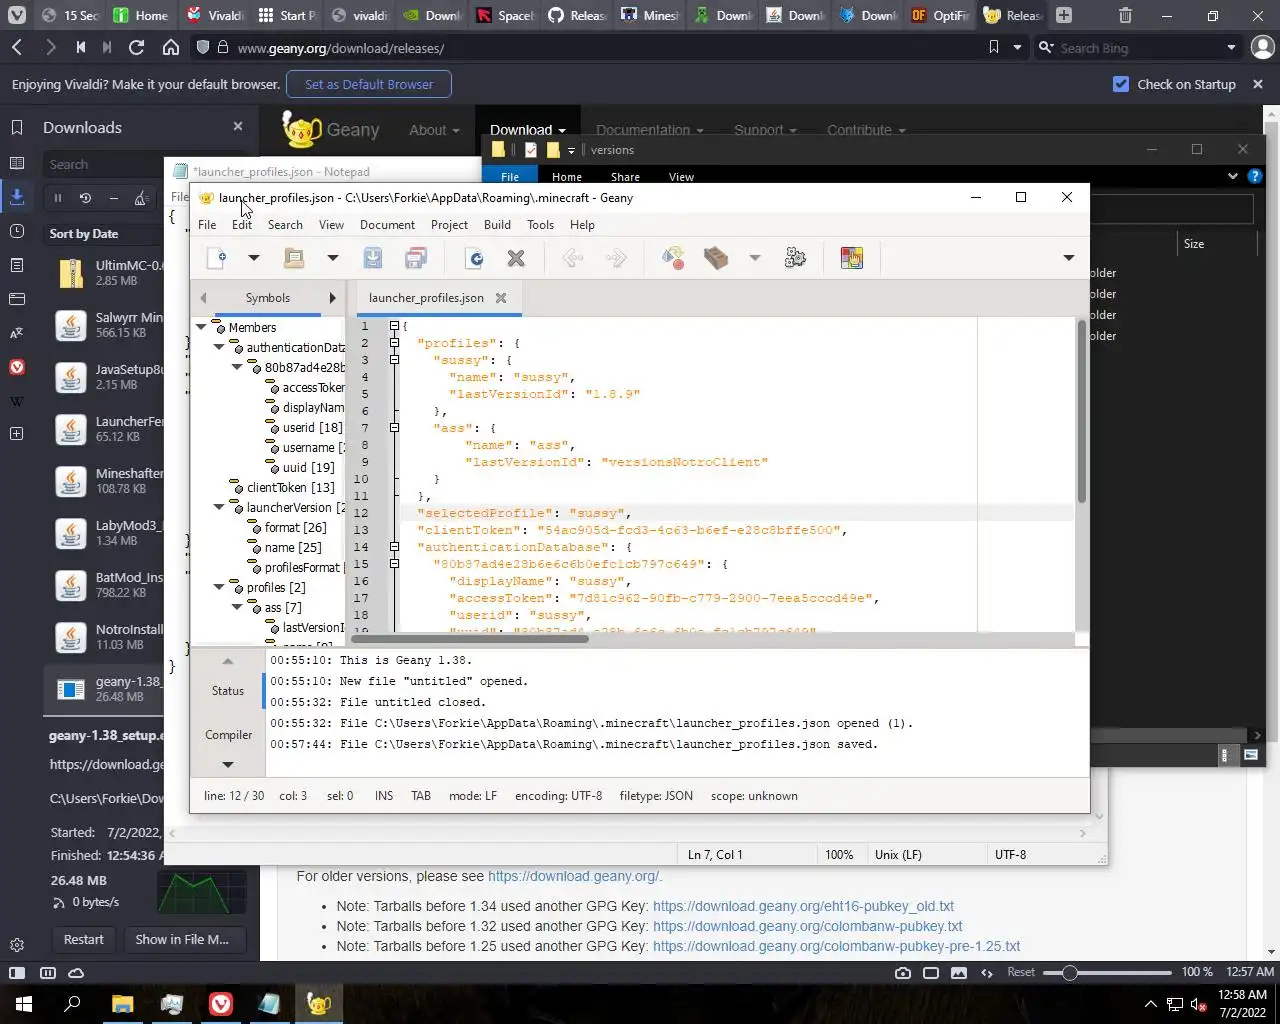Click the Reset zoom button in status bar
Viewport: 1280px width, 1024px height.
click(x=1021, y=972)
